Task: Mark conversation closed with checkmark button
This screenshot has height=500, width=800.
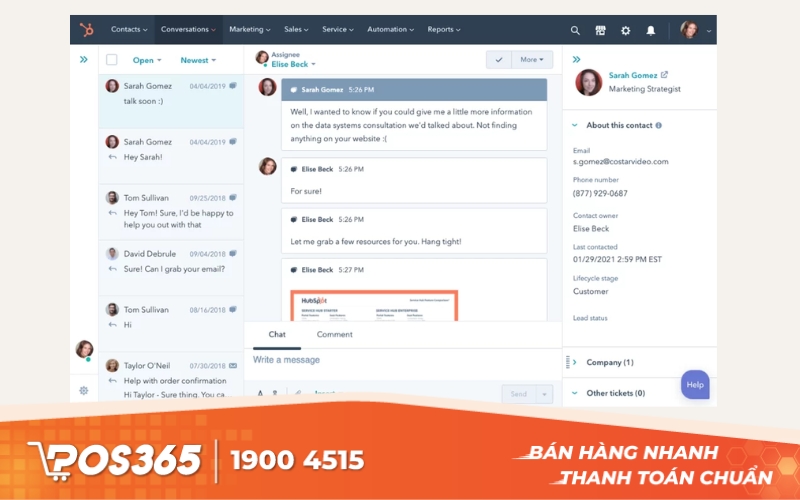Action: click(499, 60)
